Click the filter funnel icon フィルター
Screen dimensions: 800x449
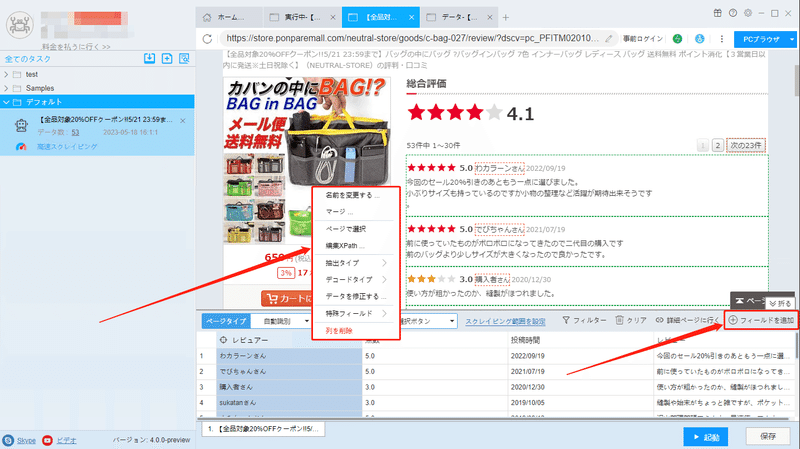(x=566, y=320)
